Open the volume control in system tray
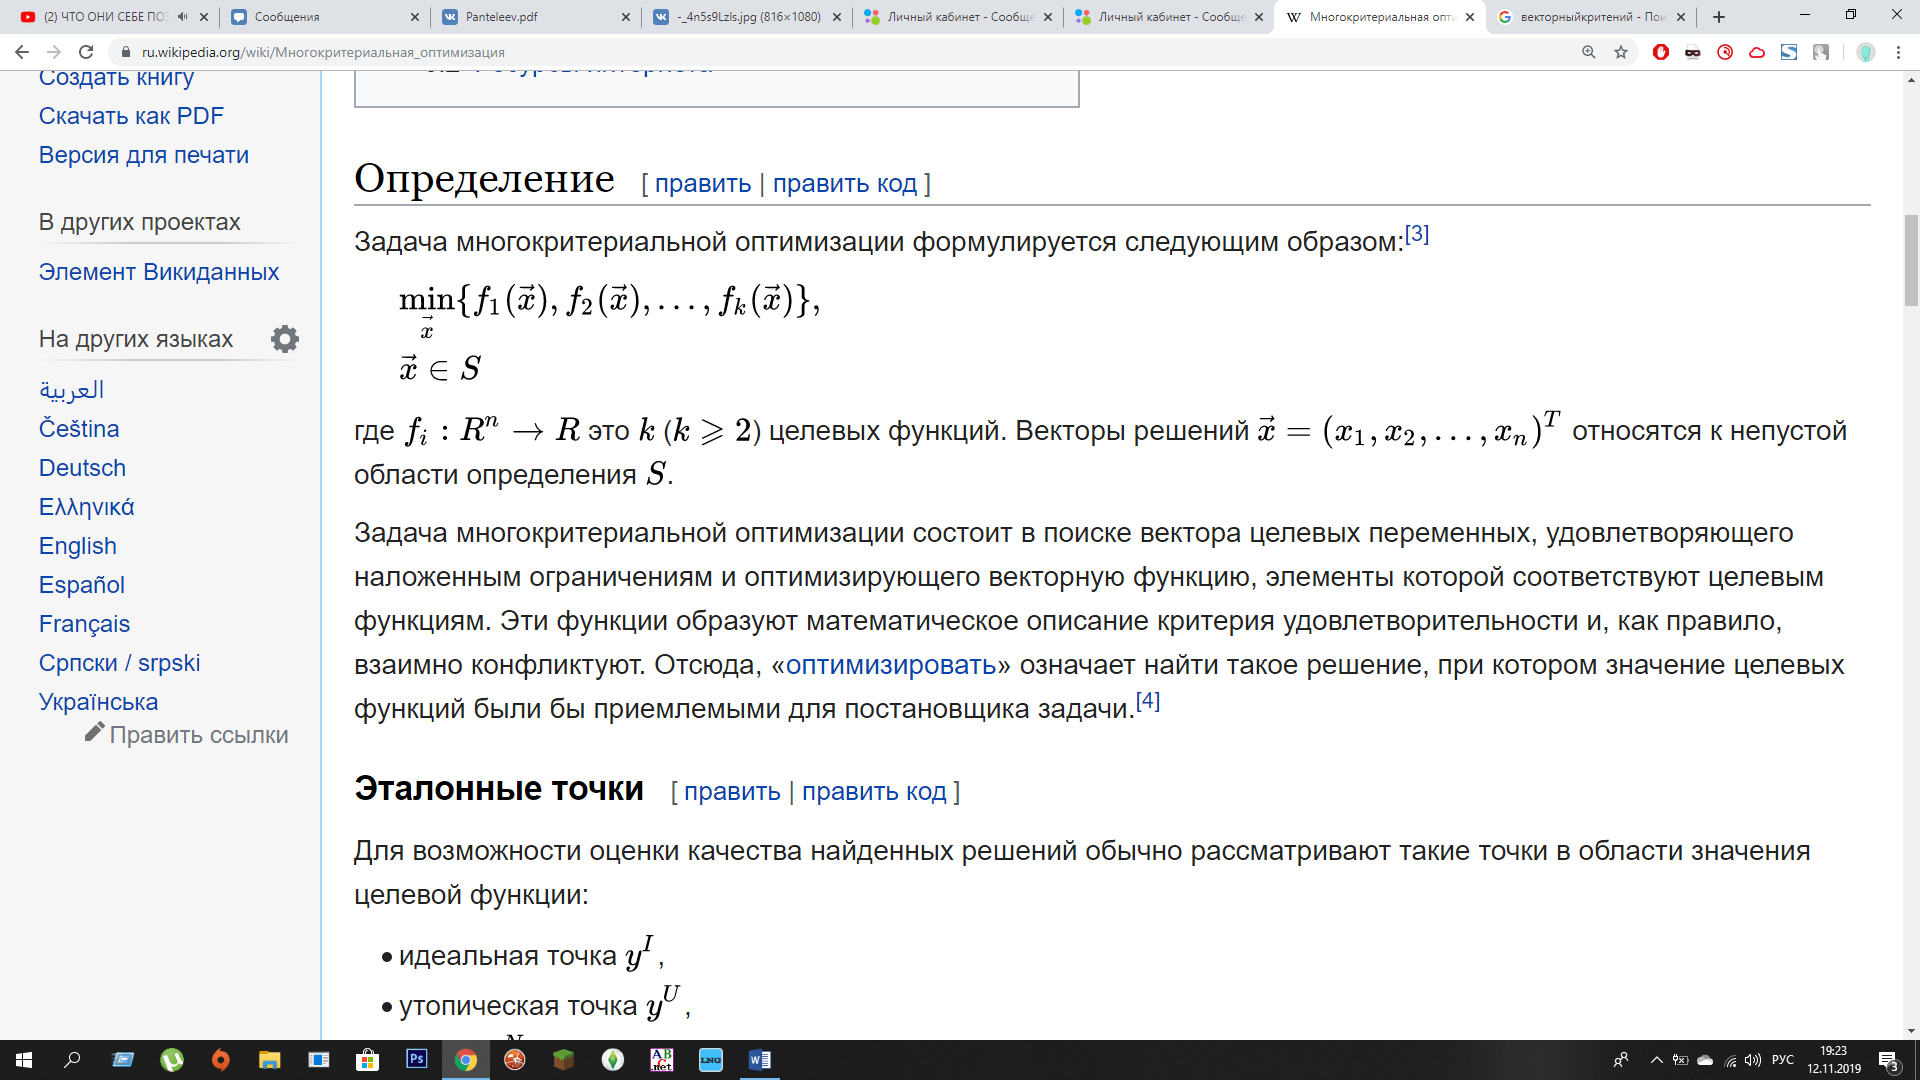 (x=1753, y=1060)
